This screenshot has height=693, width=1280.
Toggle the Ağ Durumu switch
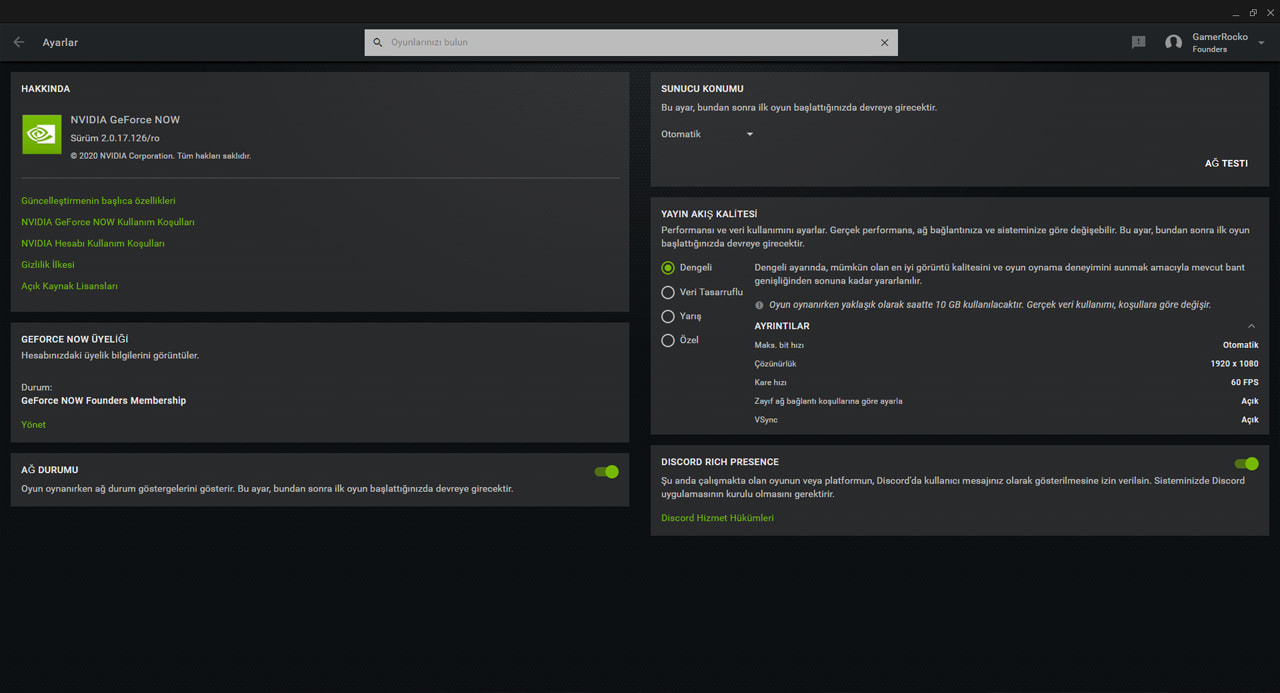coord(606,472)
